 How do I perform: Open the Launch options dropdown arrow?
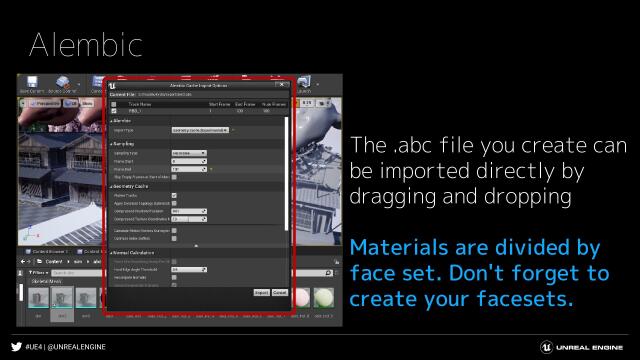[x=318, y=84]
